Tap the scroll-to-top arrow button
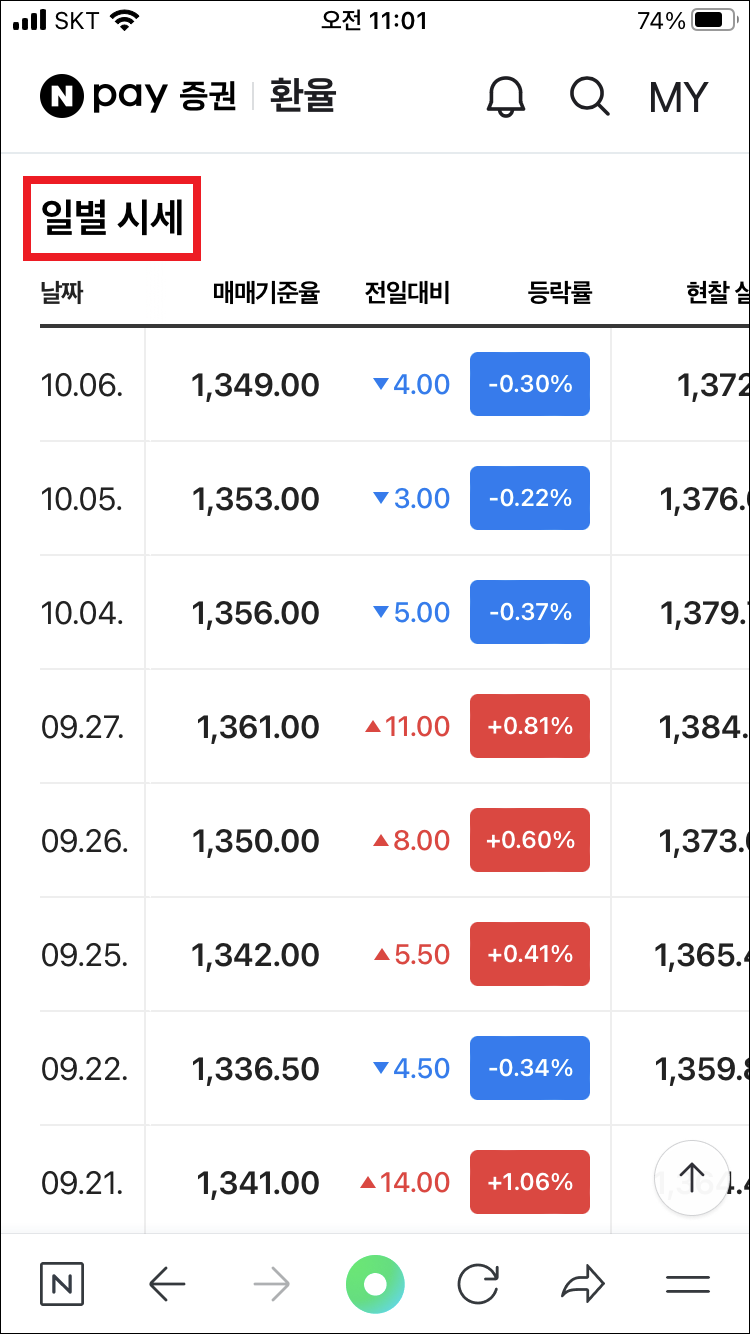 [692, 1177]
